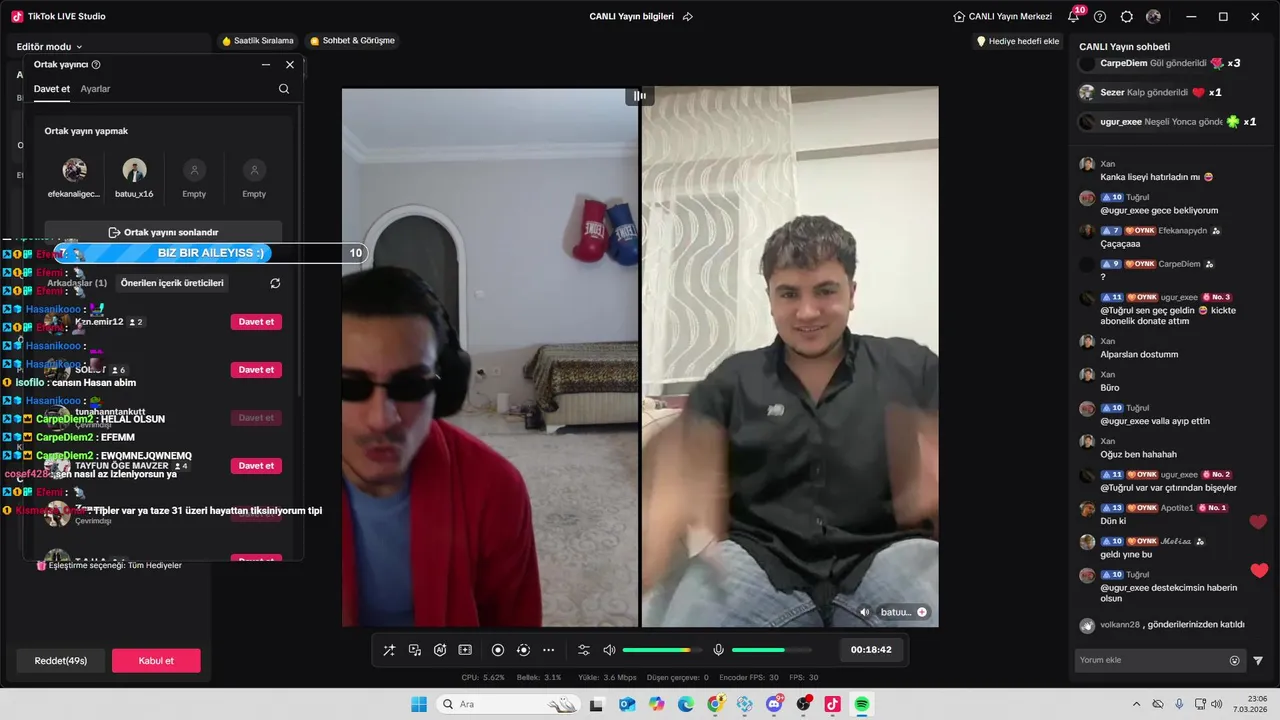
Task: Open the profile avatar in title bar
Action: (1153, 17)
